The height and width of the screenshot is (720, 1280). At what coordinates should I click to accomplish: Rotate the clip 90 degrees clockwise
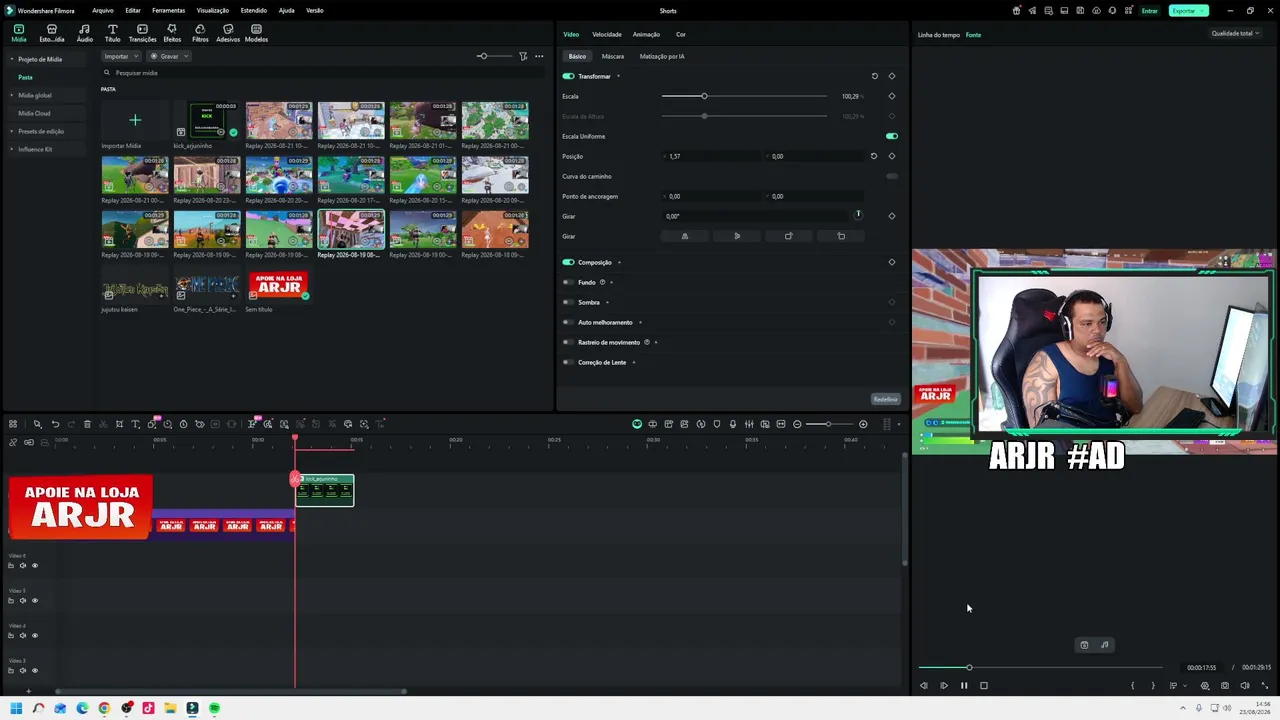(x=789, y=236)
